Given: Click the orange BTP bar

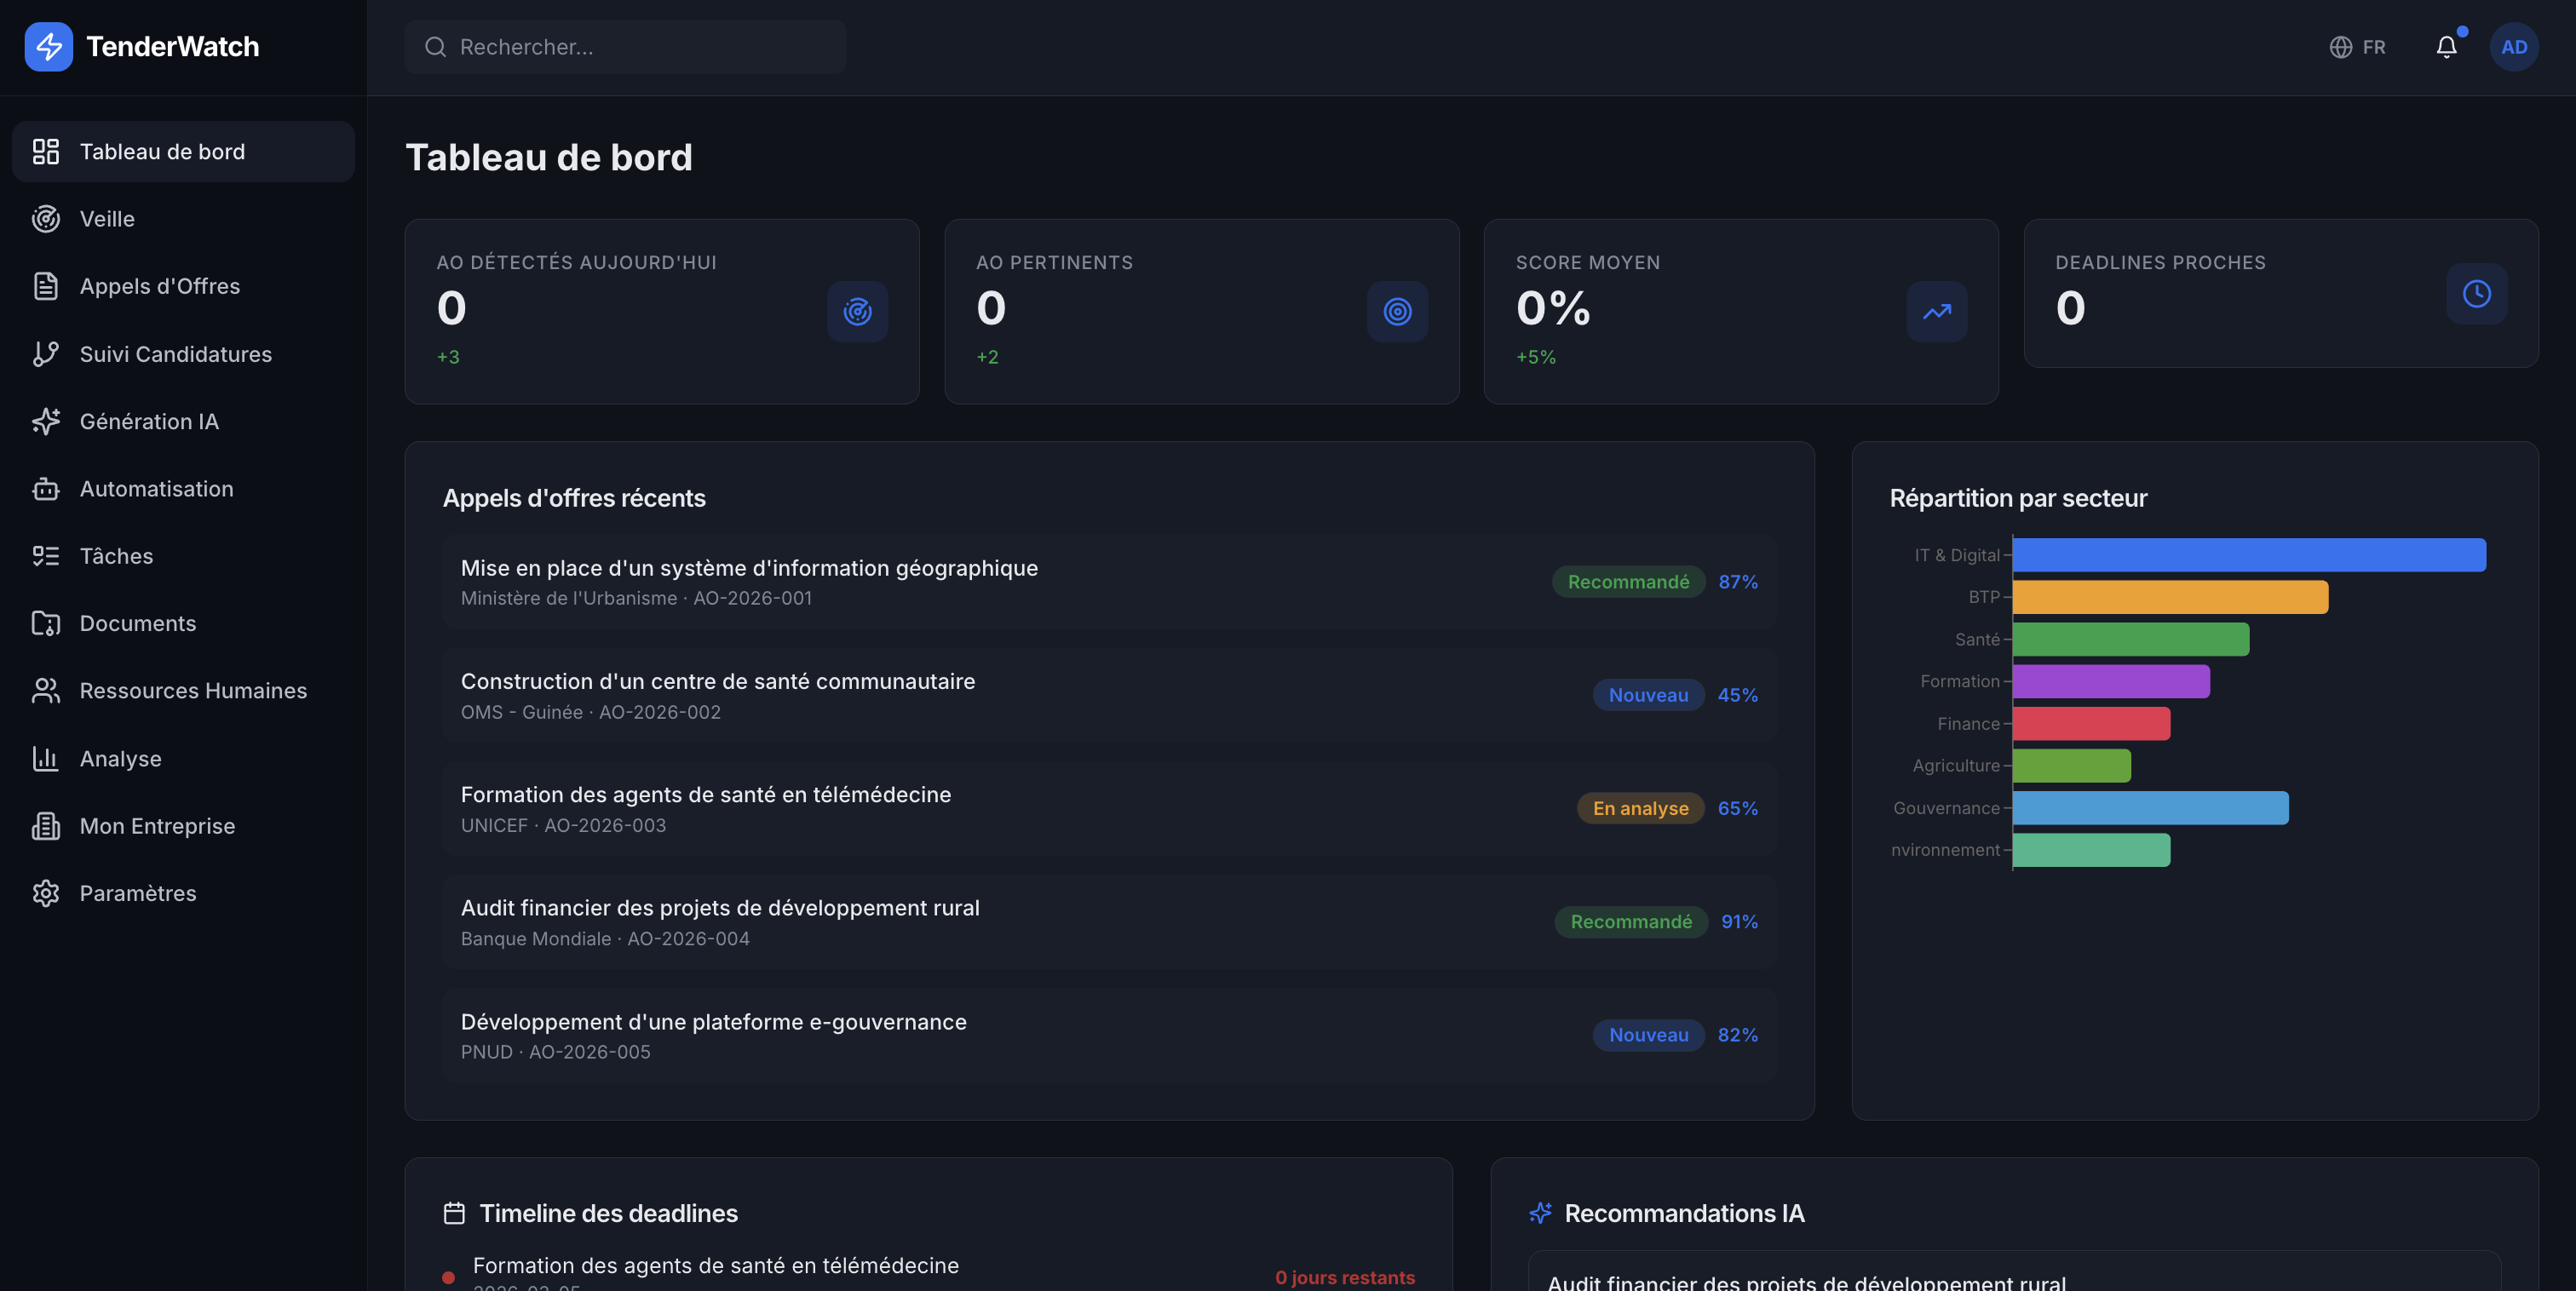Looking at the screenshot, I should click(2170, 597).
